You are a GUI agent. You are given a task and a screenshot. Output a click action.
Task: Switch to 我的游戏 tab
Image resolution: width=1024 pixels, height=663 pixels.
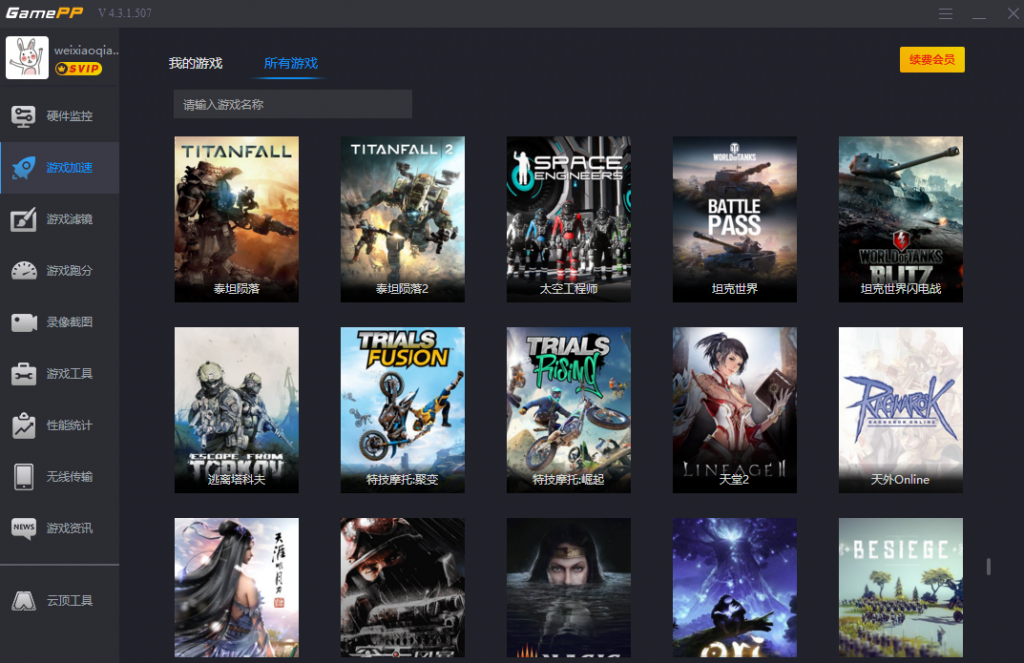(x=195, y=63)
